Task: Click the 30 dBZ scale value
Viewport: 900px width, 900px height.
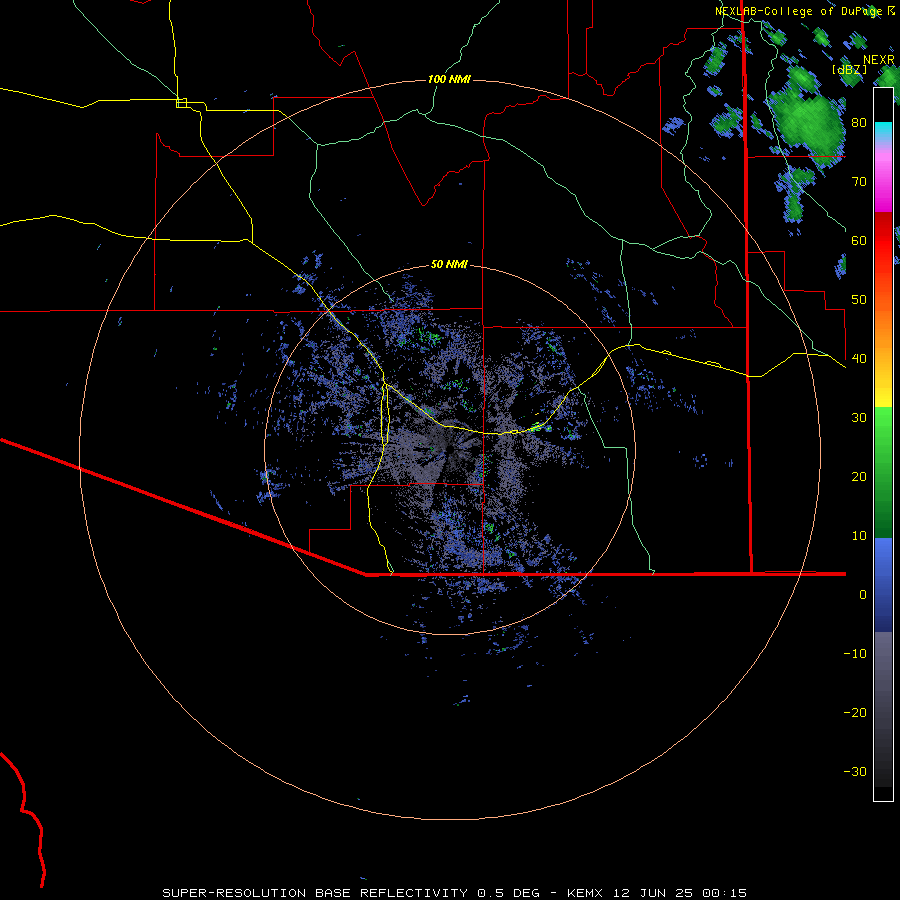Action: point(859,418)
